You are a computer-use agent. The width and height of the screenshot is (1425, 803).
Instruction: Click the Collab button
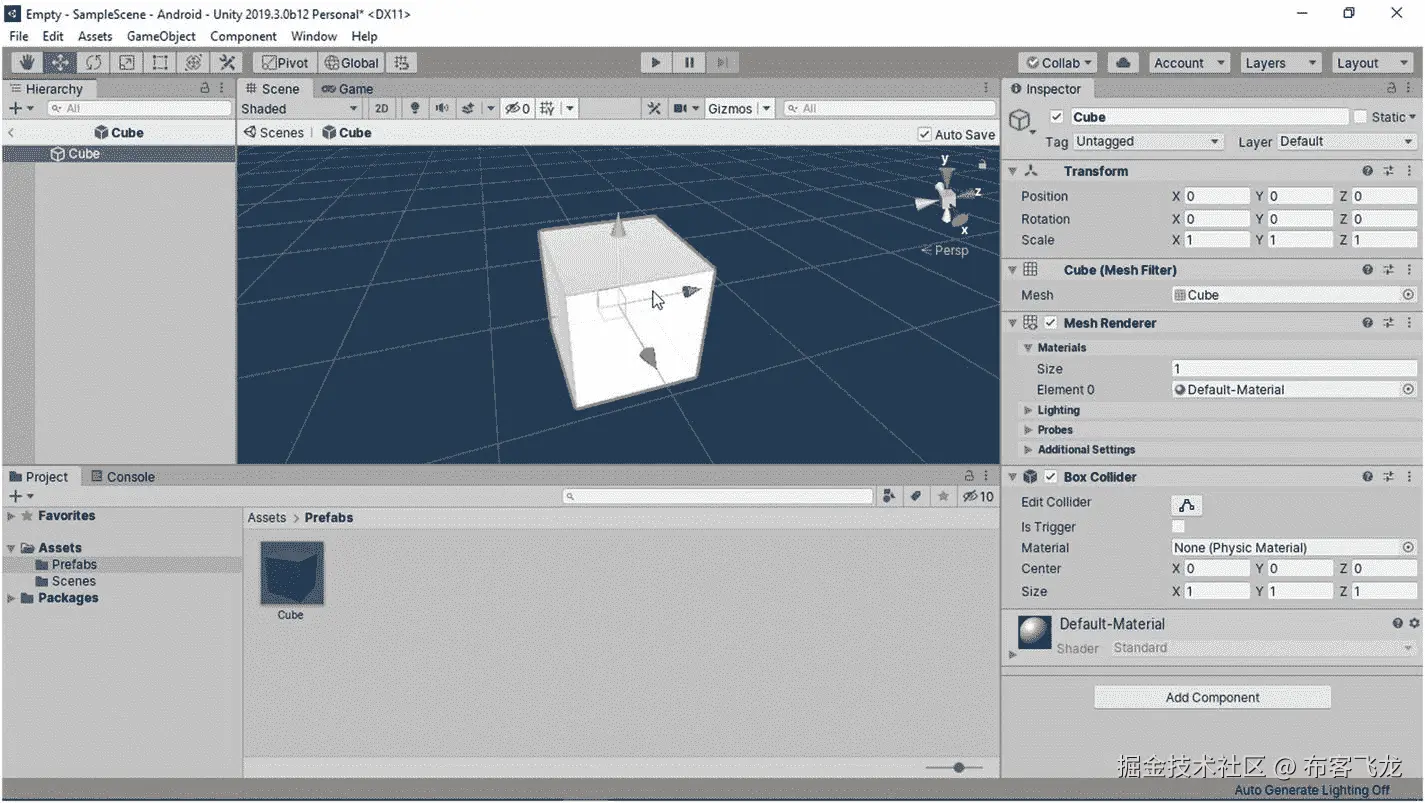[1057, 62]
